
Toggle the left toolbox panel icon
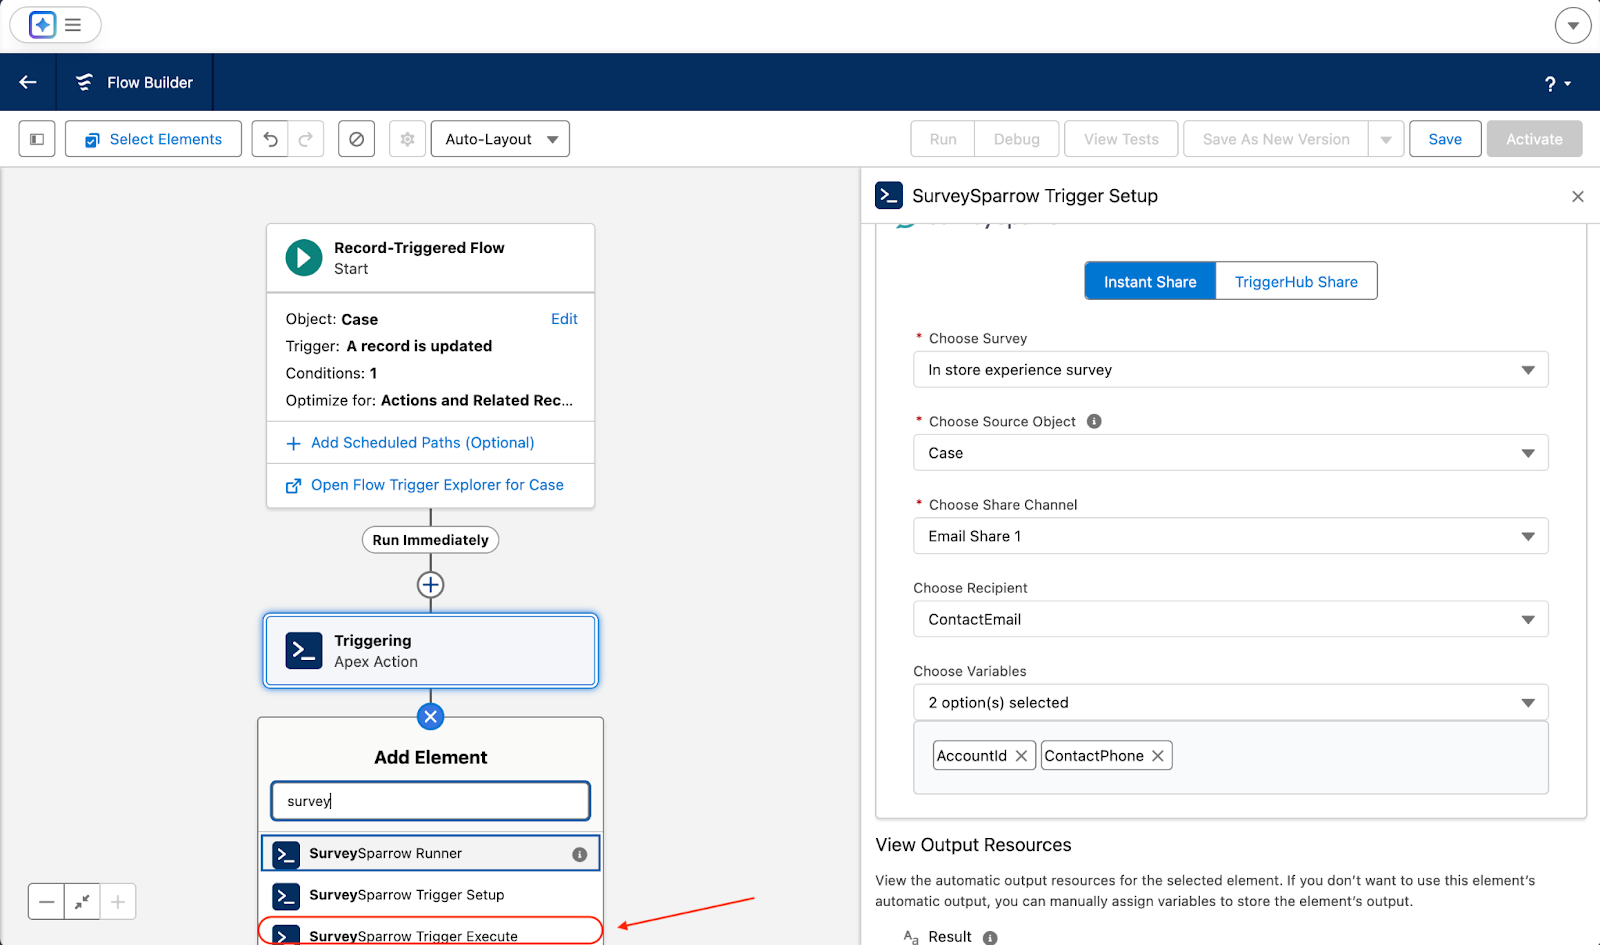pos(37,139)
